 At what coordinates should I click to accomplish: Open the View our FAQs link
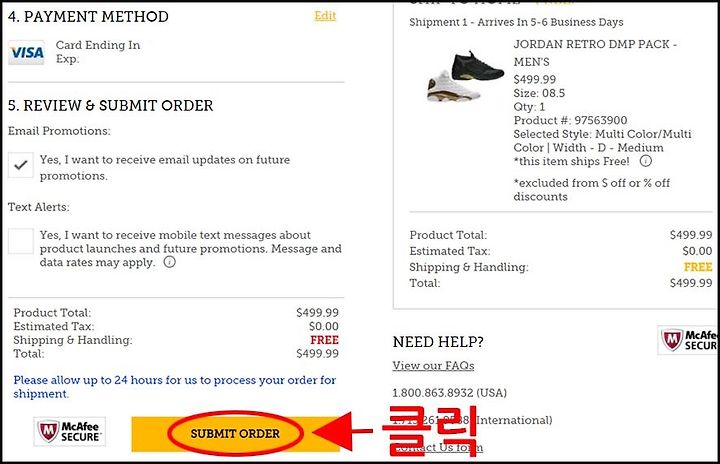(433, 365)
